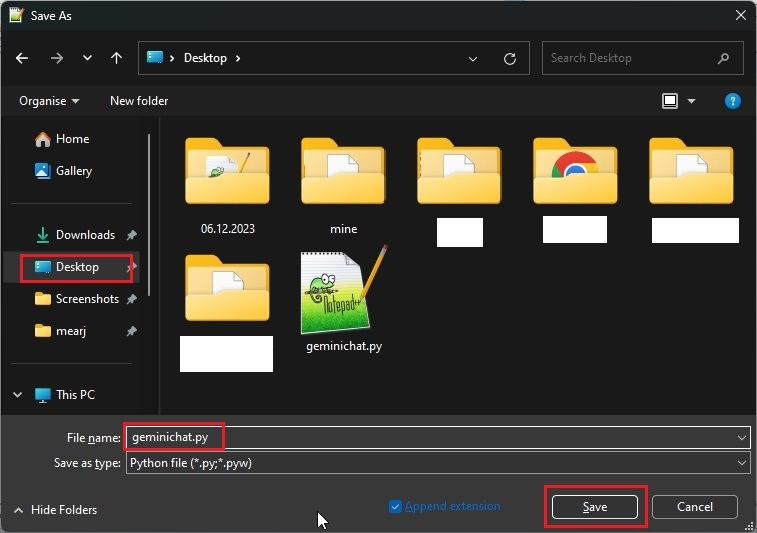This screenshot has width=757, height=533.
Task: Click the Save button
Action: 595,507
